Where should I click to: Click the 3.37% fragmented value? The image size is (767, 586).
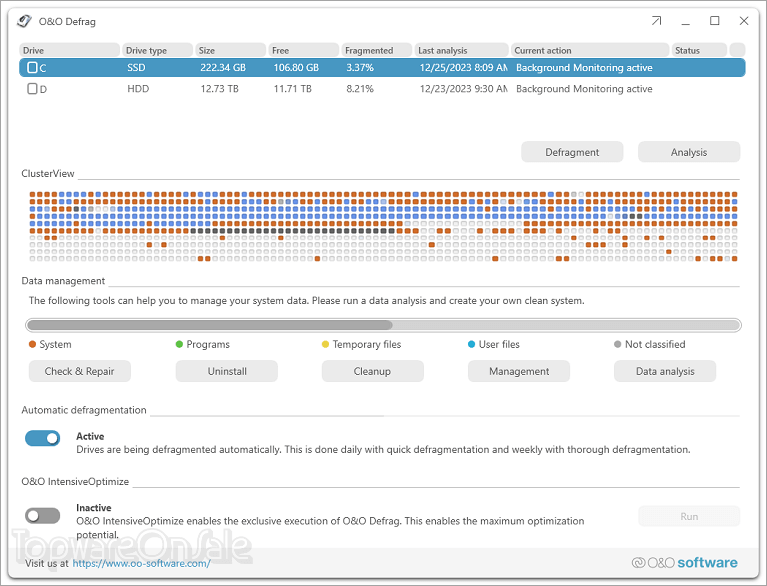point(360,68)
